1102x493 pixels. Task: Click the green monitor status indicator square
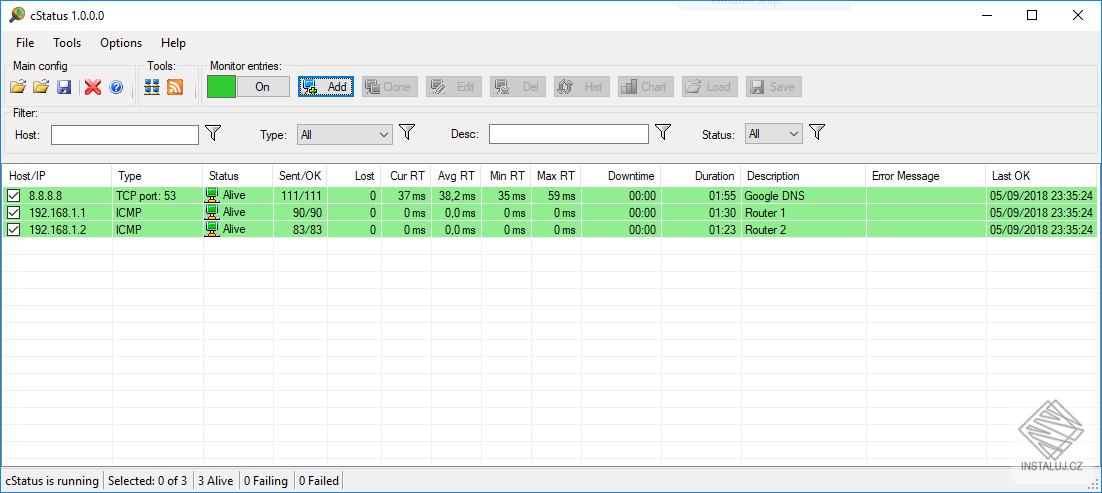click(221, 87)
